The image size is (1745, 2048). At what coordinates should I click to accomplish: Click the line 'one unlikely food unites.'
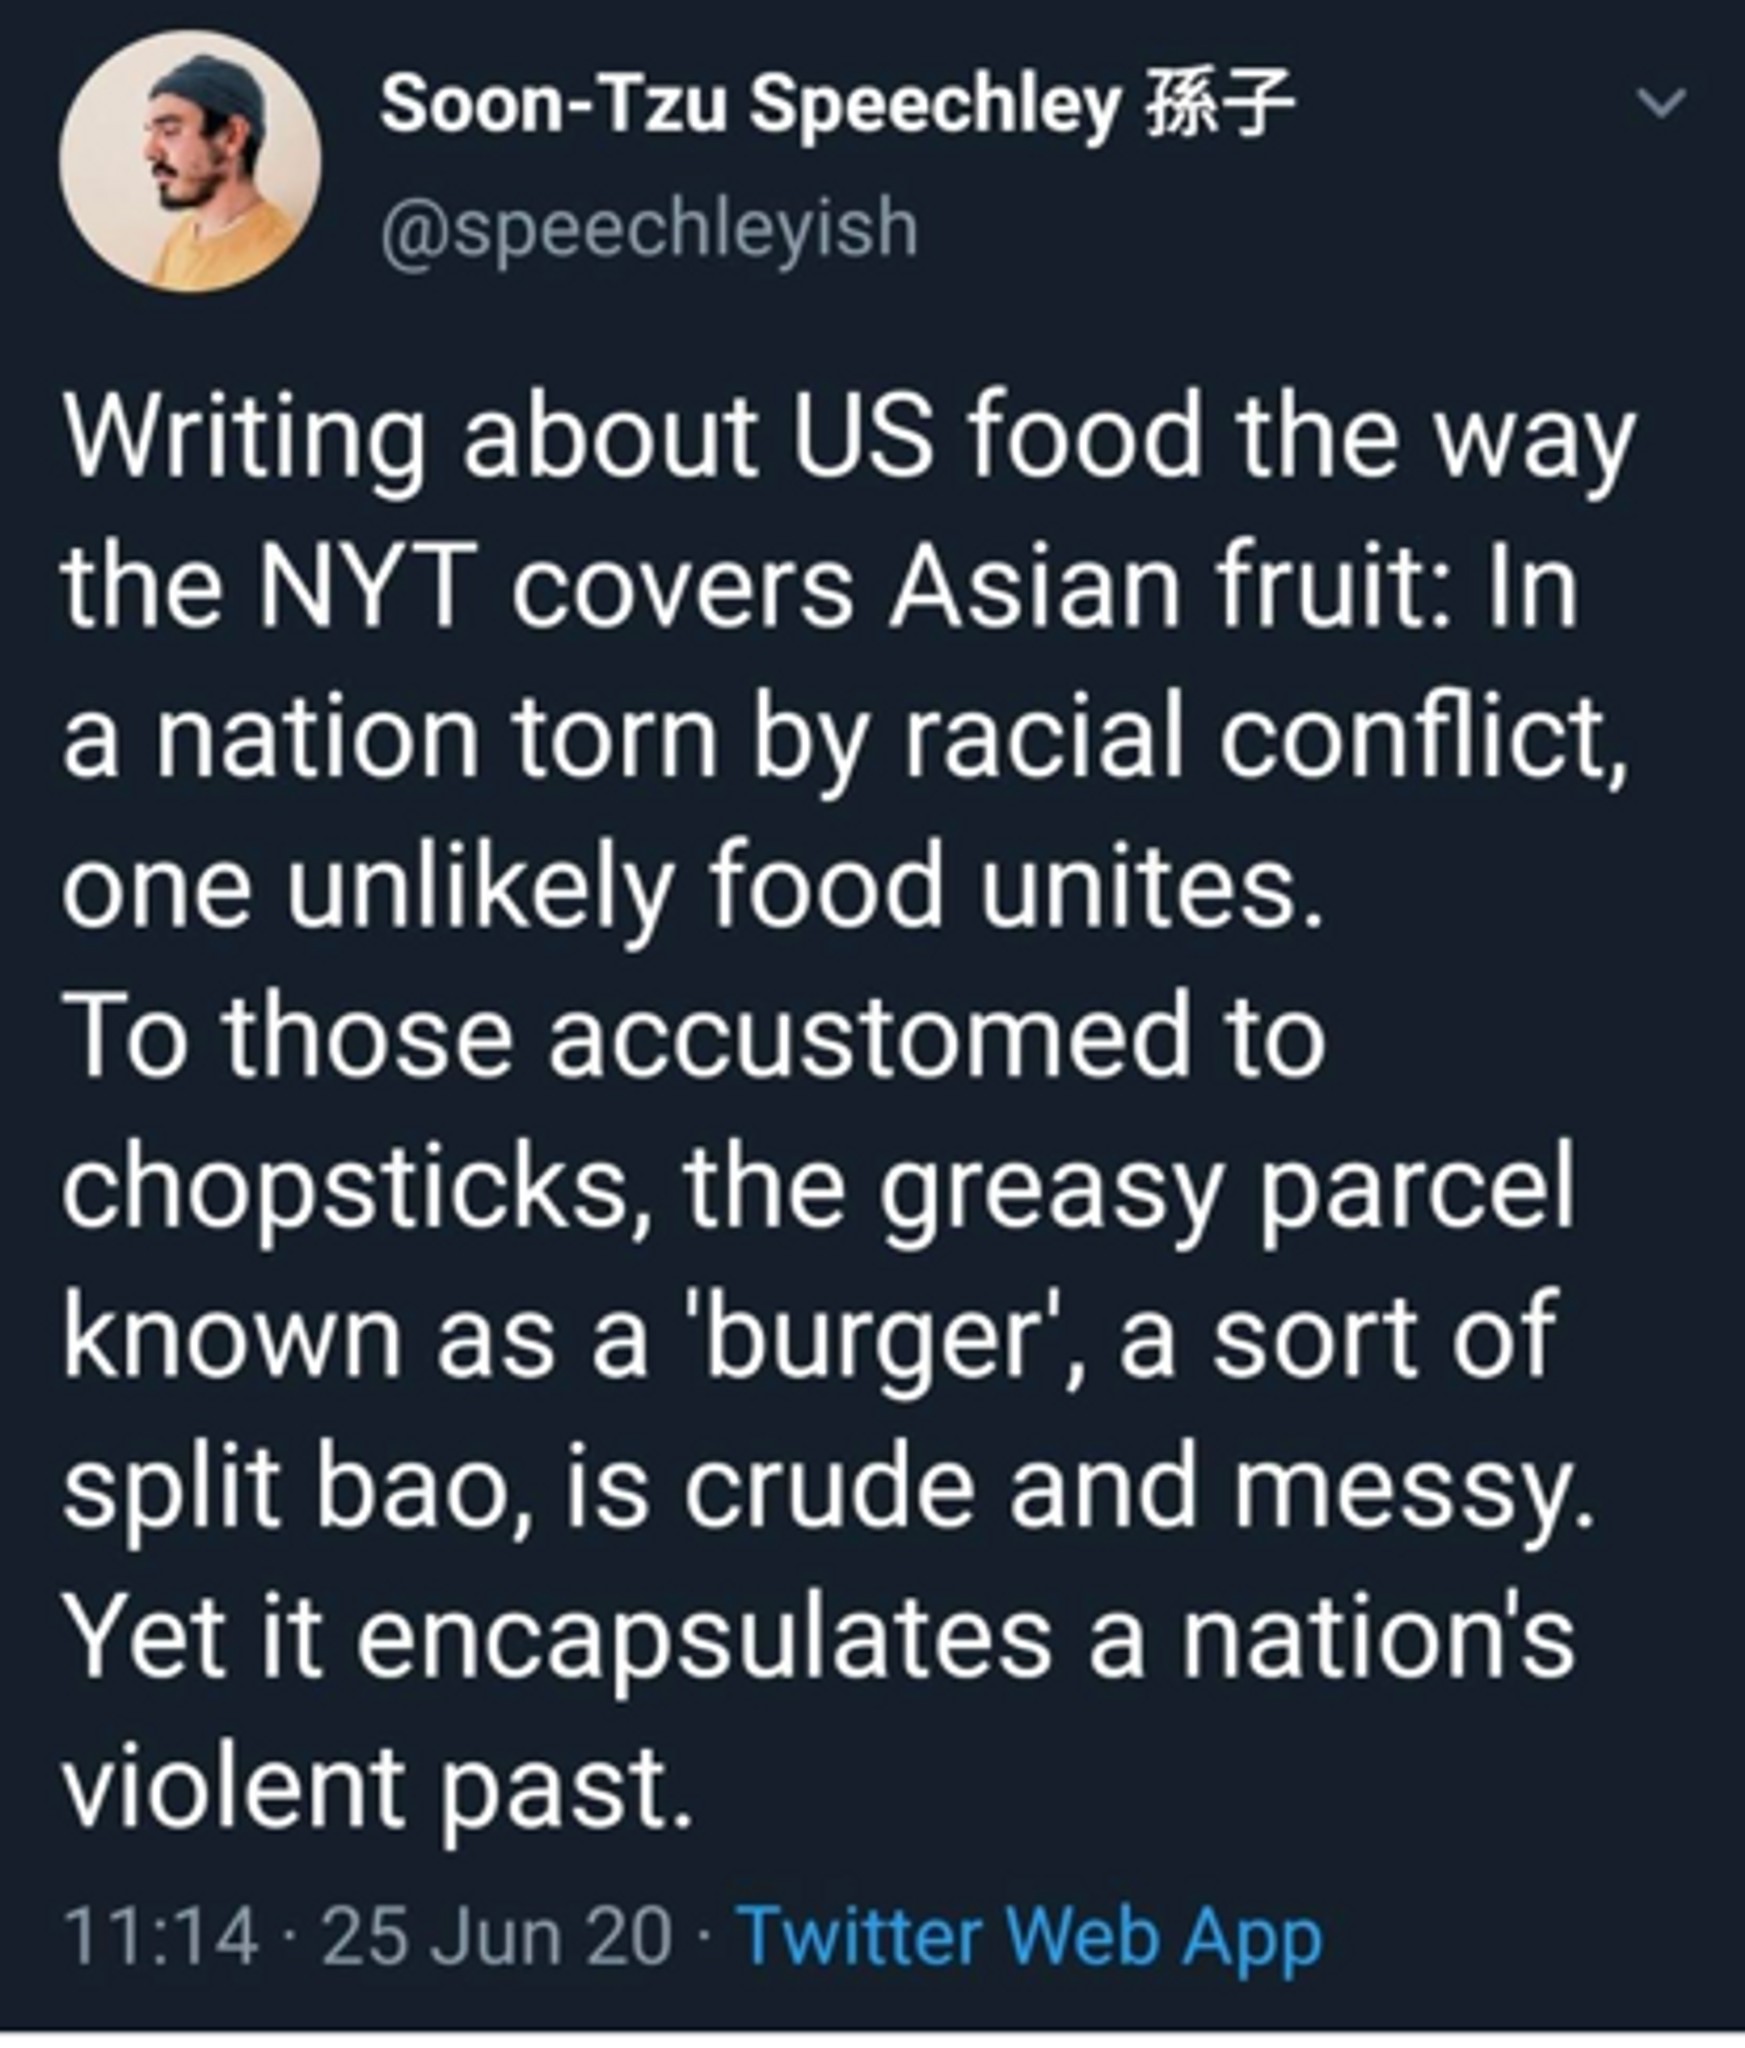[693, 885]
